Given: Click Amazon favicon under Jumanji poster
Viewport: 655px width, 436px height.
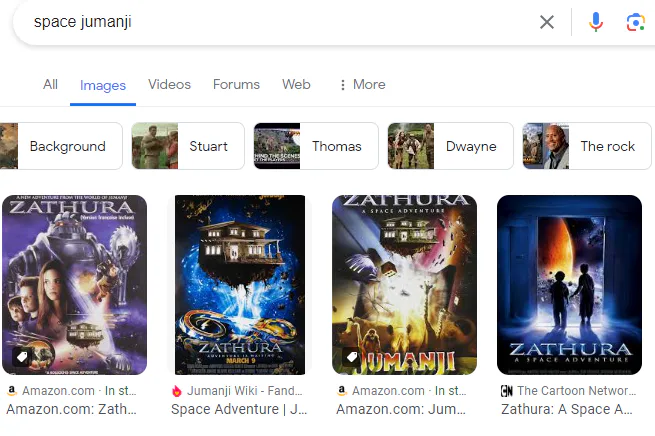Looking at the screenshot, I should (342, 391).
